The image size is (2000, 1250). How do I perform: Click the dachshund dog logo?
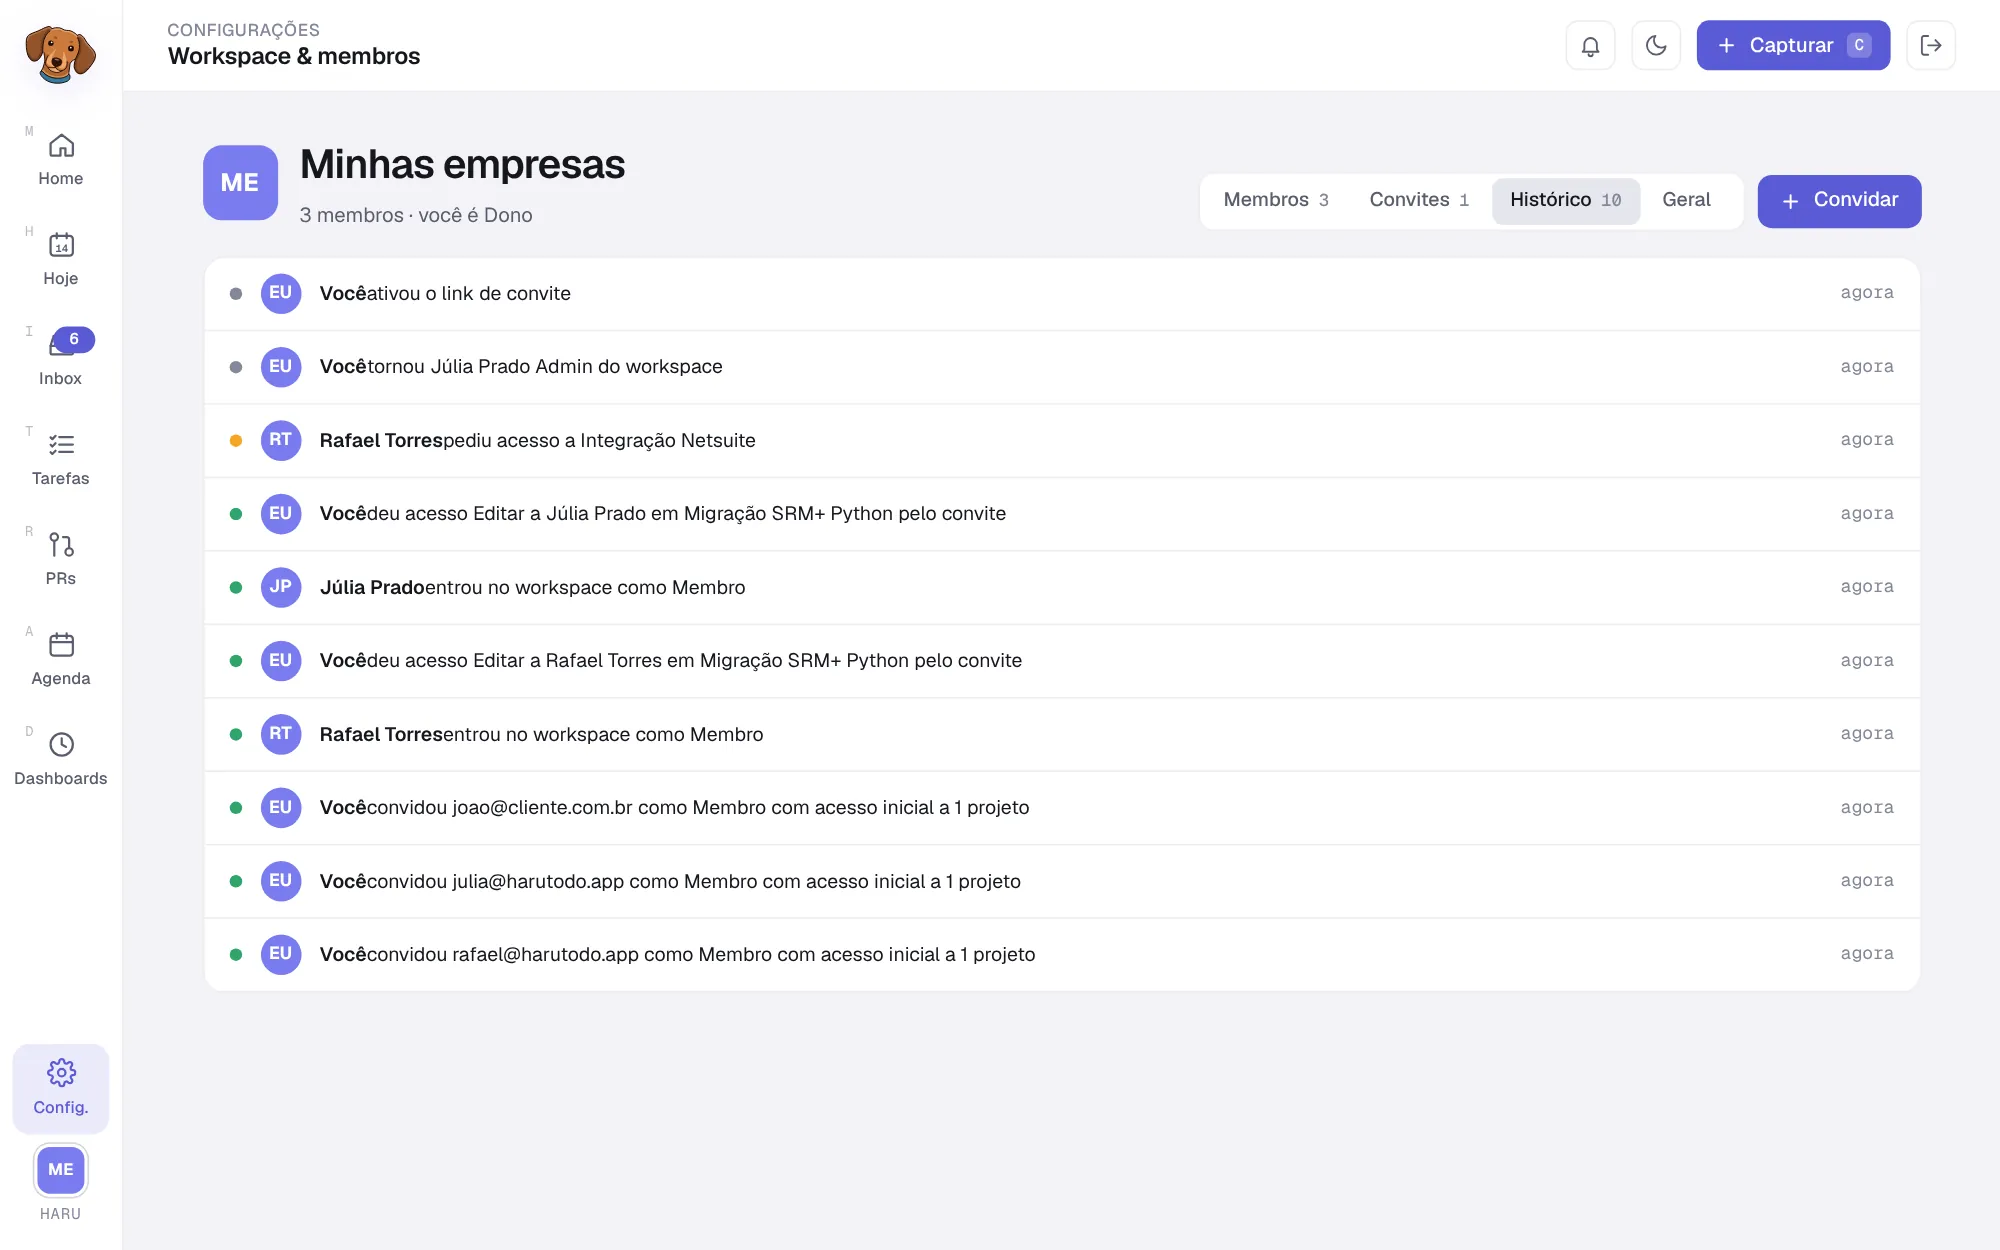pyautogui.click(x=60, y=53)
